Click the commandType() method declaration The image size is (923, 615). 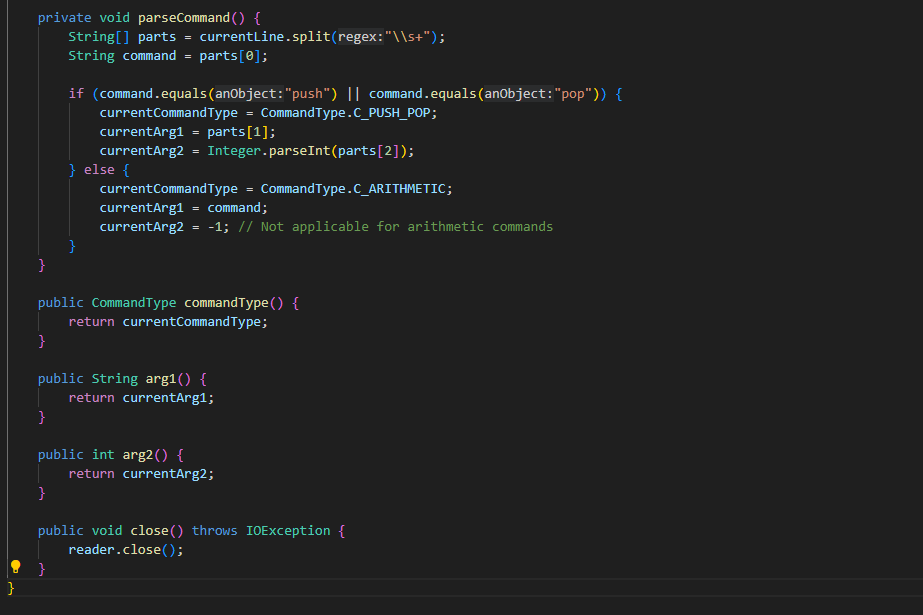[x=232, y=302]
